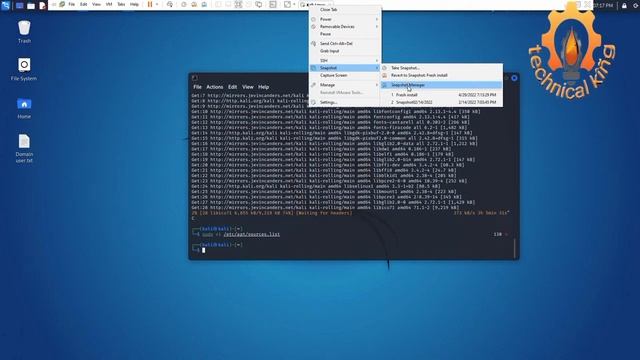Click Manage Snapshots toolbar icon
The height and width of the screenshot is (360, 640).
[x=204, y=4]
